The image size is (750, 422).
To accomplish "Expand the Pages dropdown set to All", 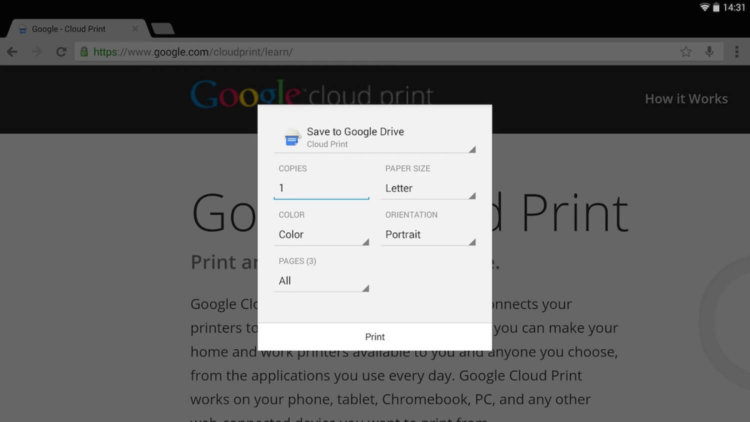I will click(322, 281).
